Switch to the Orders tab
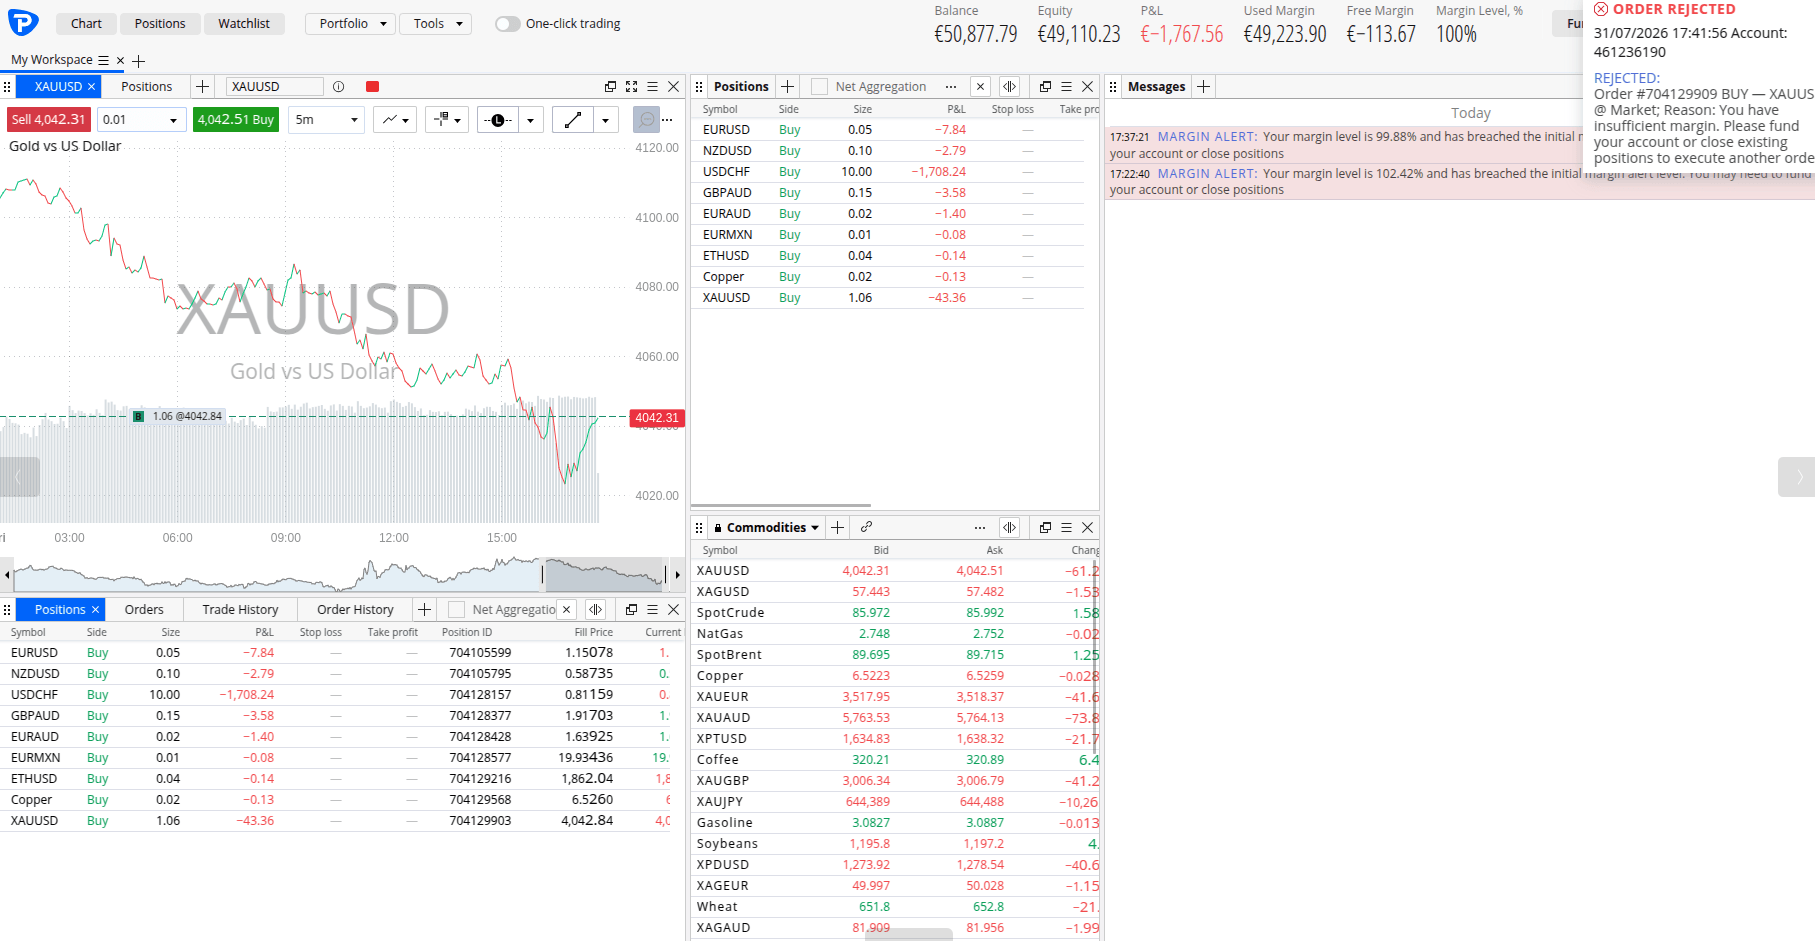Screen dimensions: 1815x941 coord(144,609)
